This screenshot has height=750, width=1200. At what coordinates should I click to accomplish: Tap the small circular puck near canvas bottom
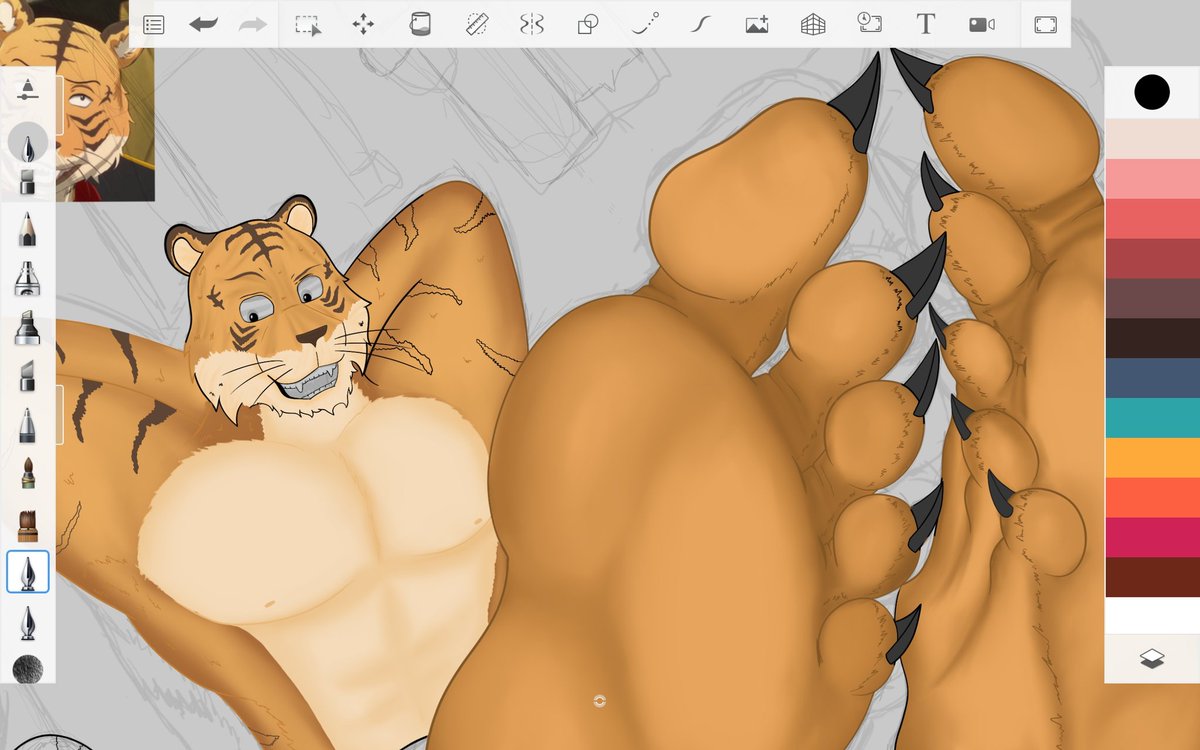[x=600, y=701]
